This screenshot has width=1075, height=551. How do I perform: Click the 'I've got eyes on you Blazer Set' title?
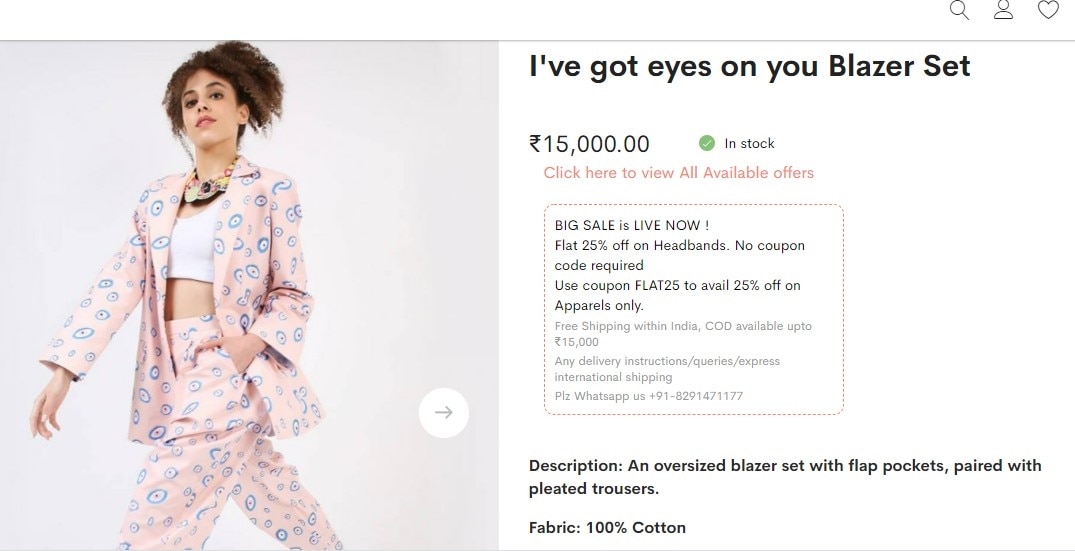coord(749,67)
